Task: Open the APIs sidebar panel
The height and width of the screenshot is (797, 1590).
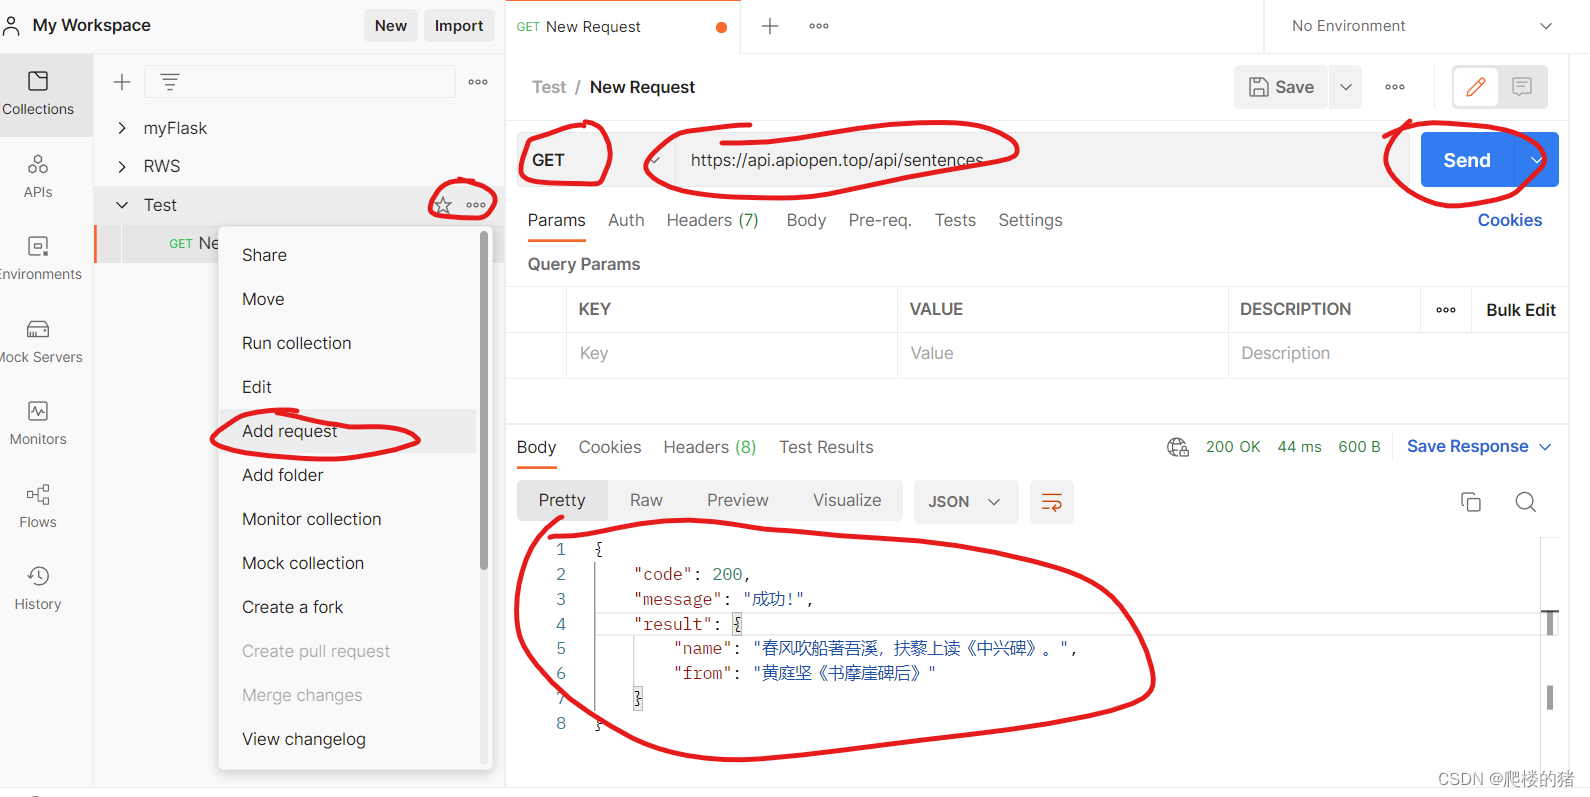Action: (x=38, y=176)
